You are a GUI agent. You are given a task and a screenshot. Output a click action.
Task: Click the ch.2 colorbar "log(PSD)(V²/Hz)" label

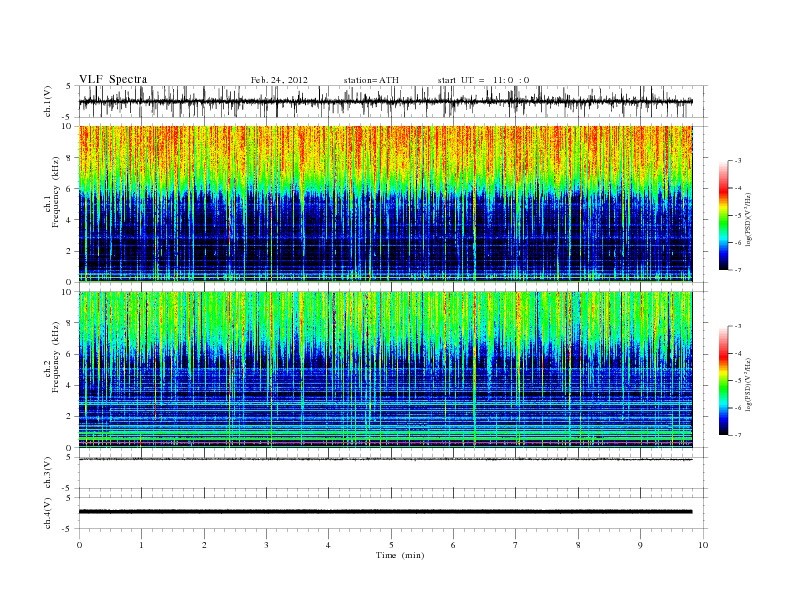[748, 384]
